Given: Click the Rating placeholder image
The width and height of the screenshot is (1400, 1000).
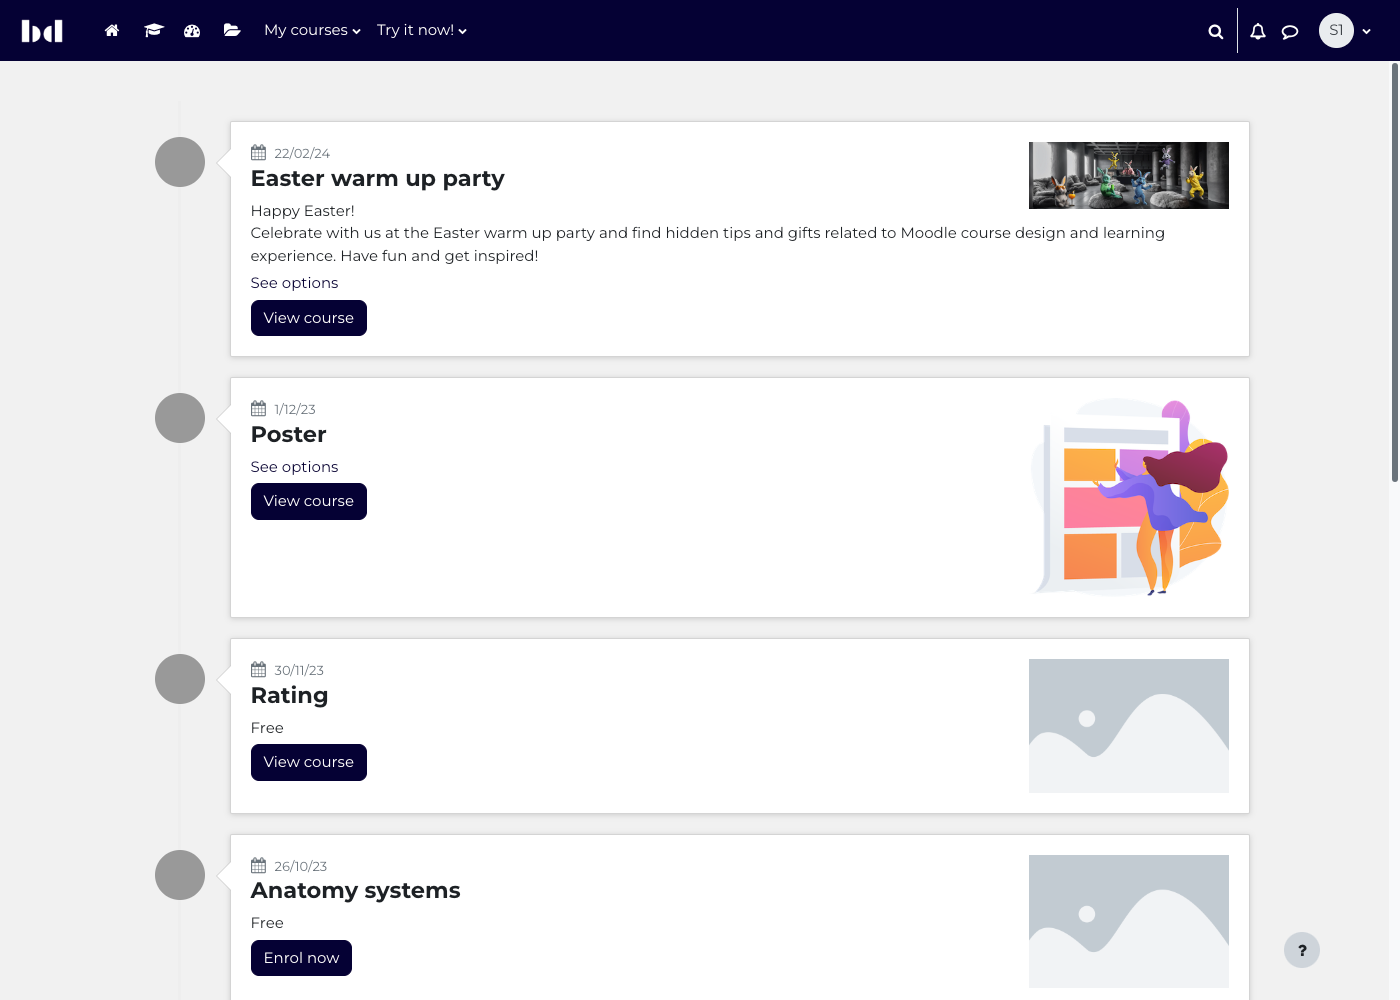Looking at the screenshot, I should (1129, 726).
